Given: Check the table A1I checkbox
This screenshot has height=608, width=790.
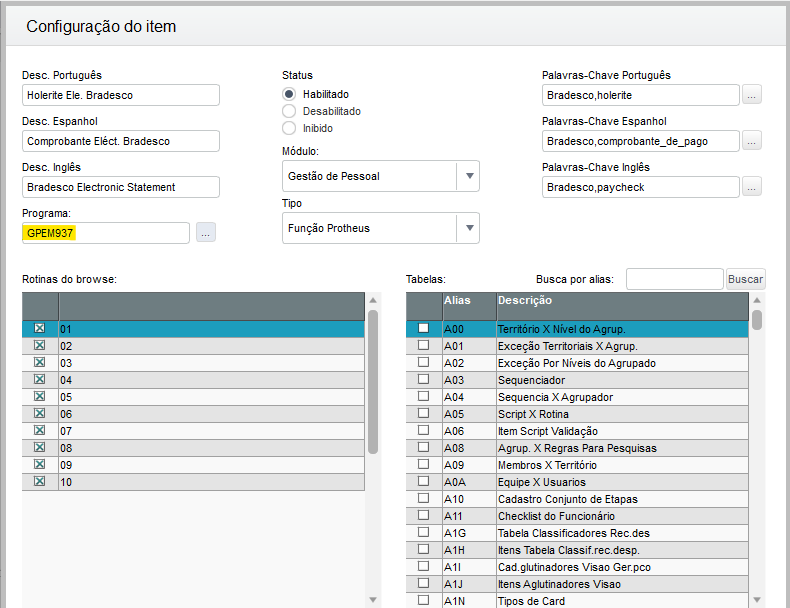Looking at the screenshot, I should point(423,567).
